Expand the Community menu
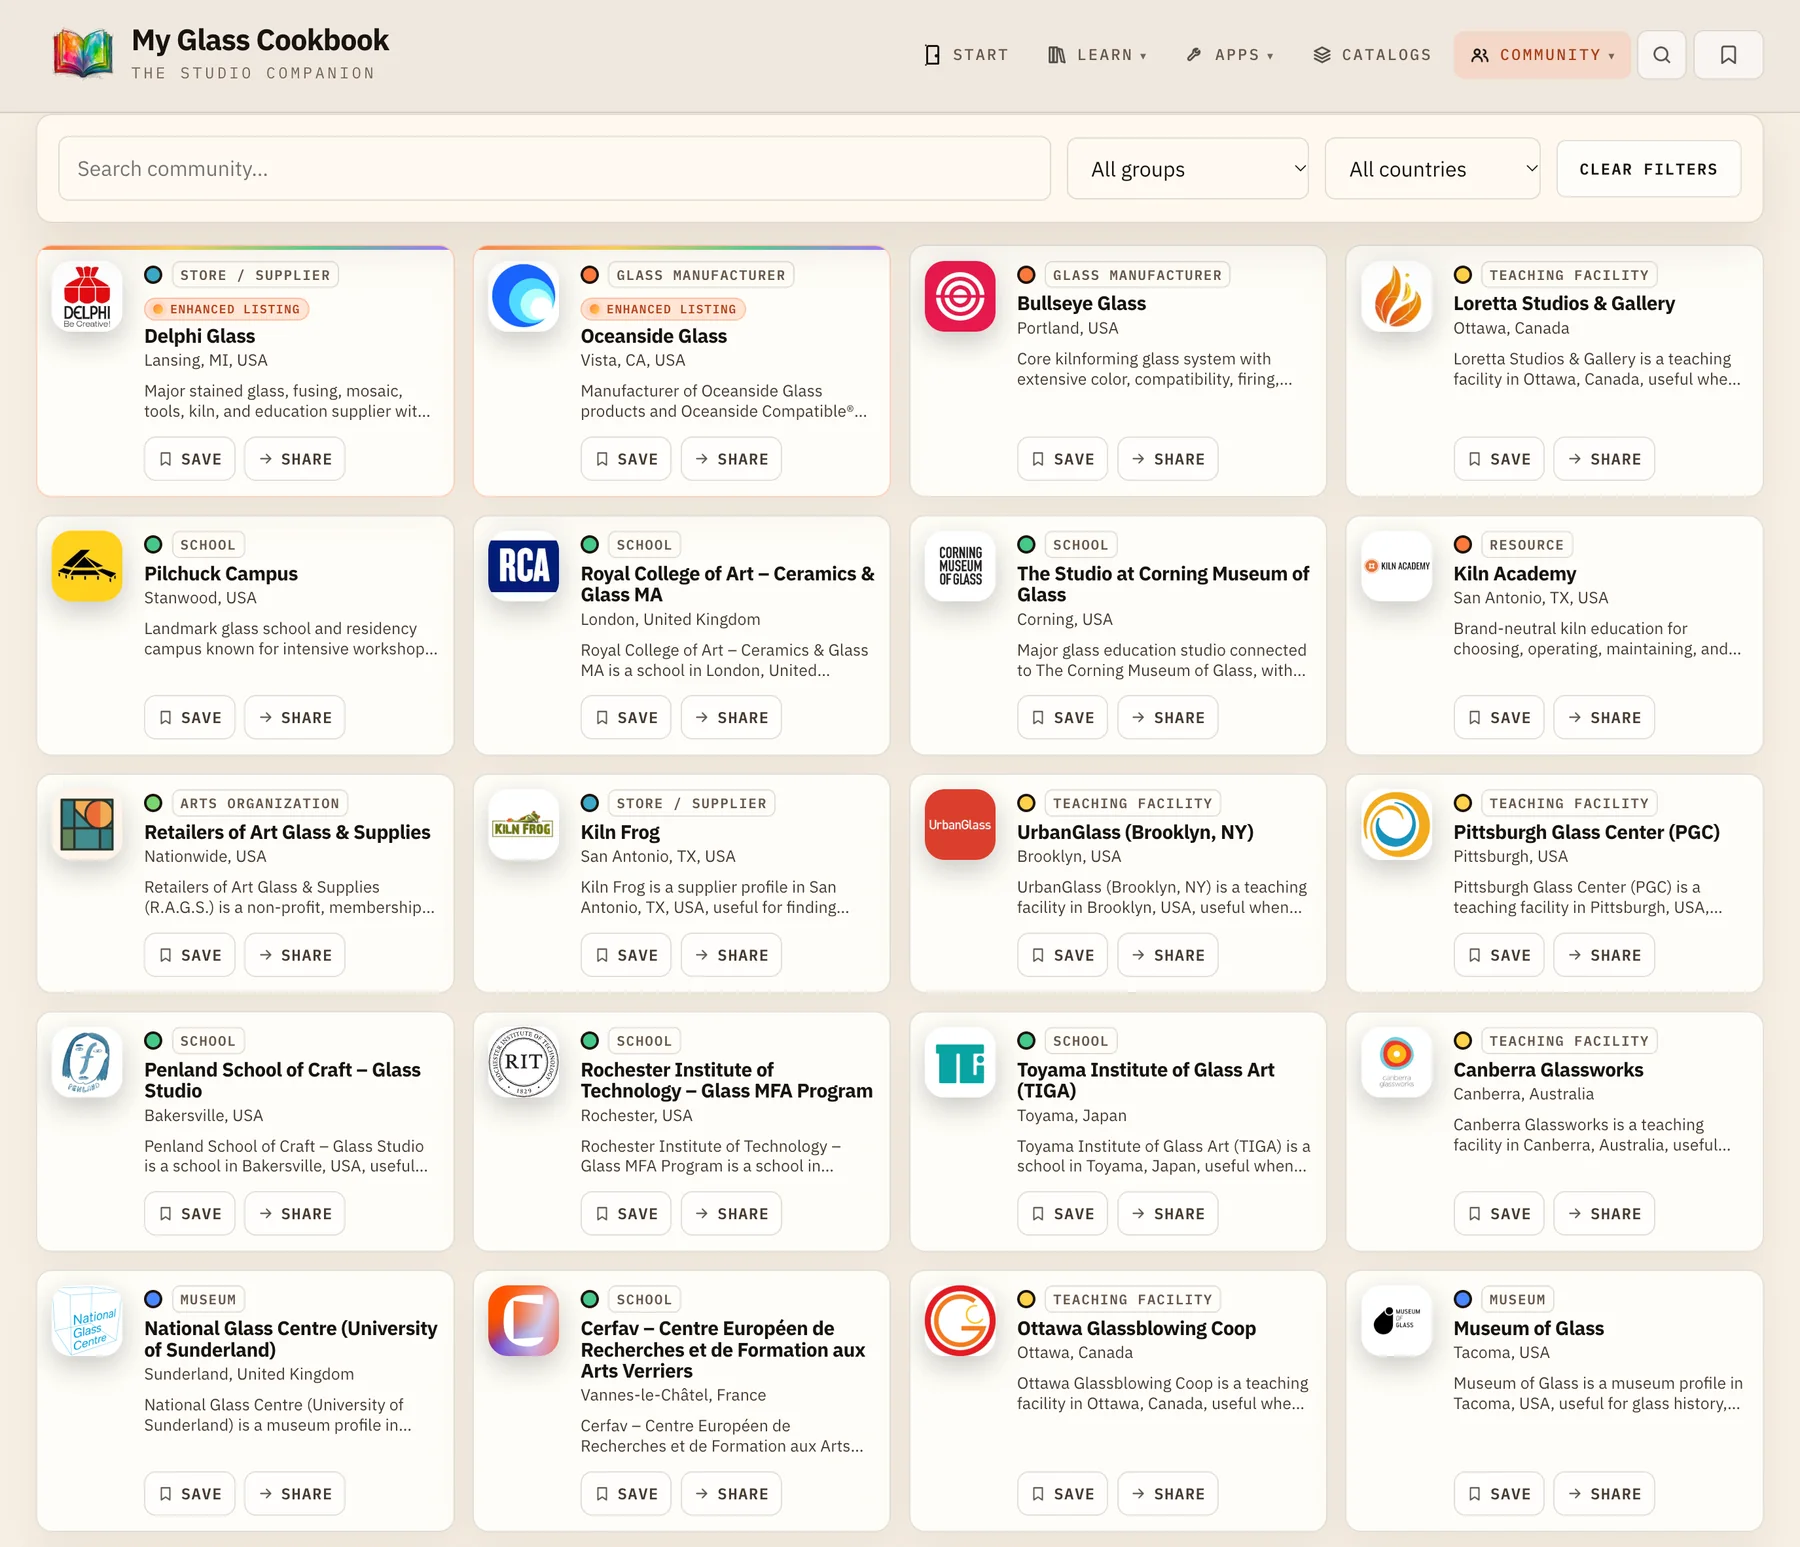Viewport: 1800px width, 1547px height. (x=1542, y=55)
